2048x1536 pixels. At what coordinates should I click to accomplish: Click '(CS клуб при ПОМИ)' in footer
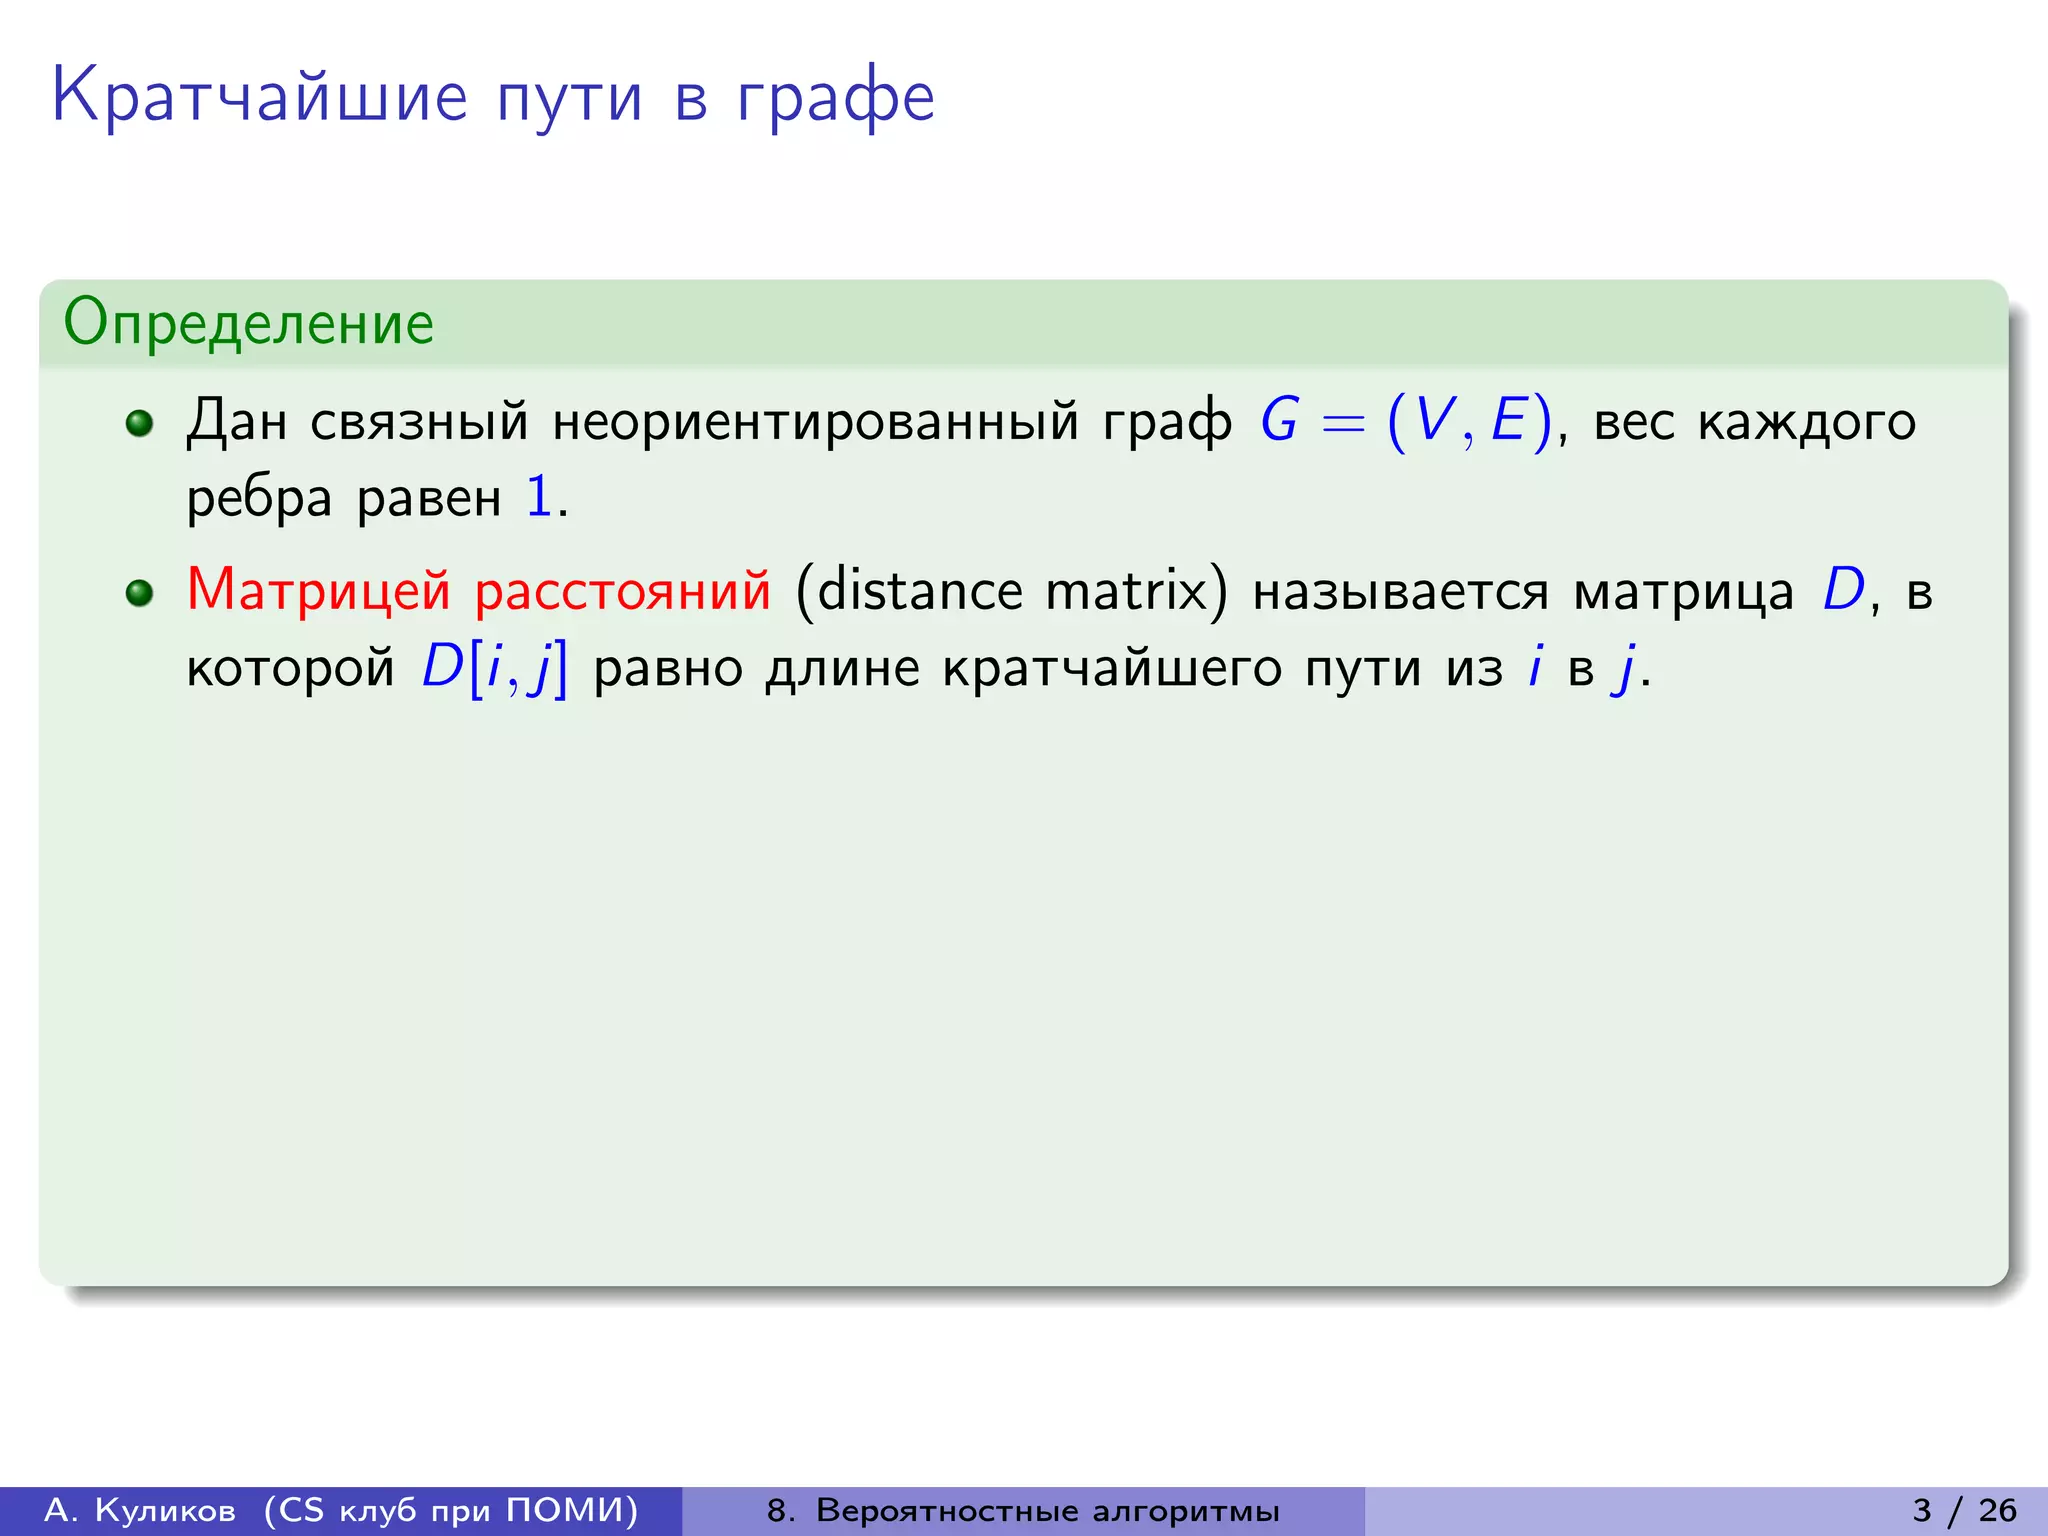(x=451, y=1510)
